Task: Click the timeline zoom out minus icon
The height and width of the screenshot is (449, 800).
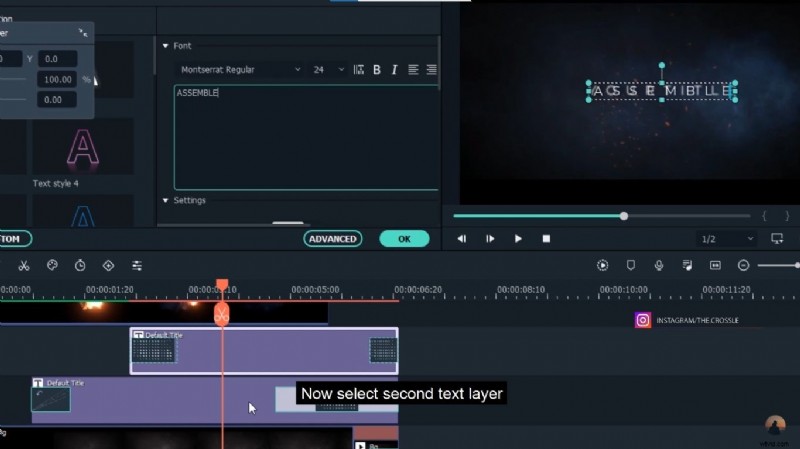Action: 743,265
